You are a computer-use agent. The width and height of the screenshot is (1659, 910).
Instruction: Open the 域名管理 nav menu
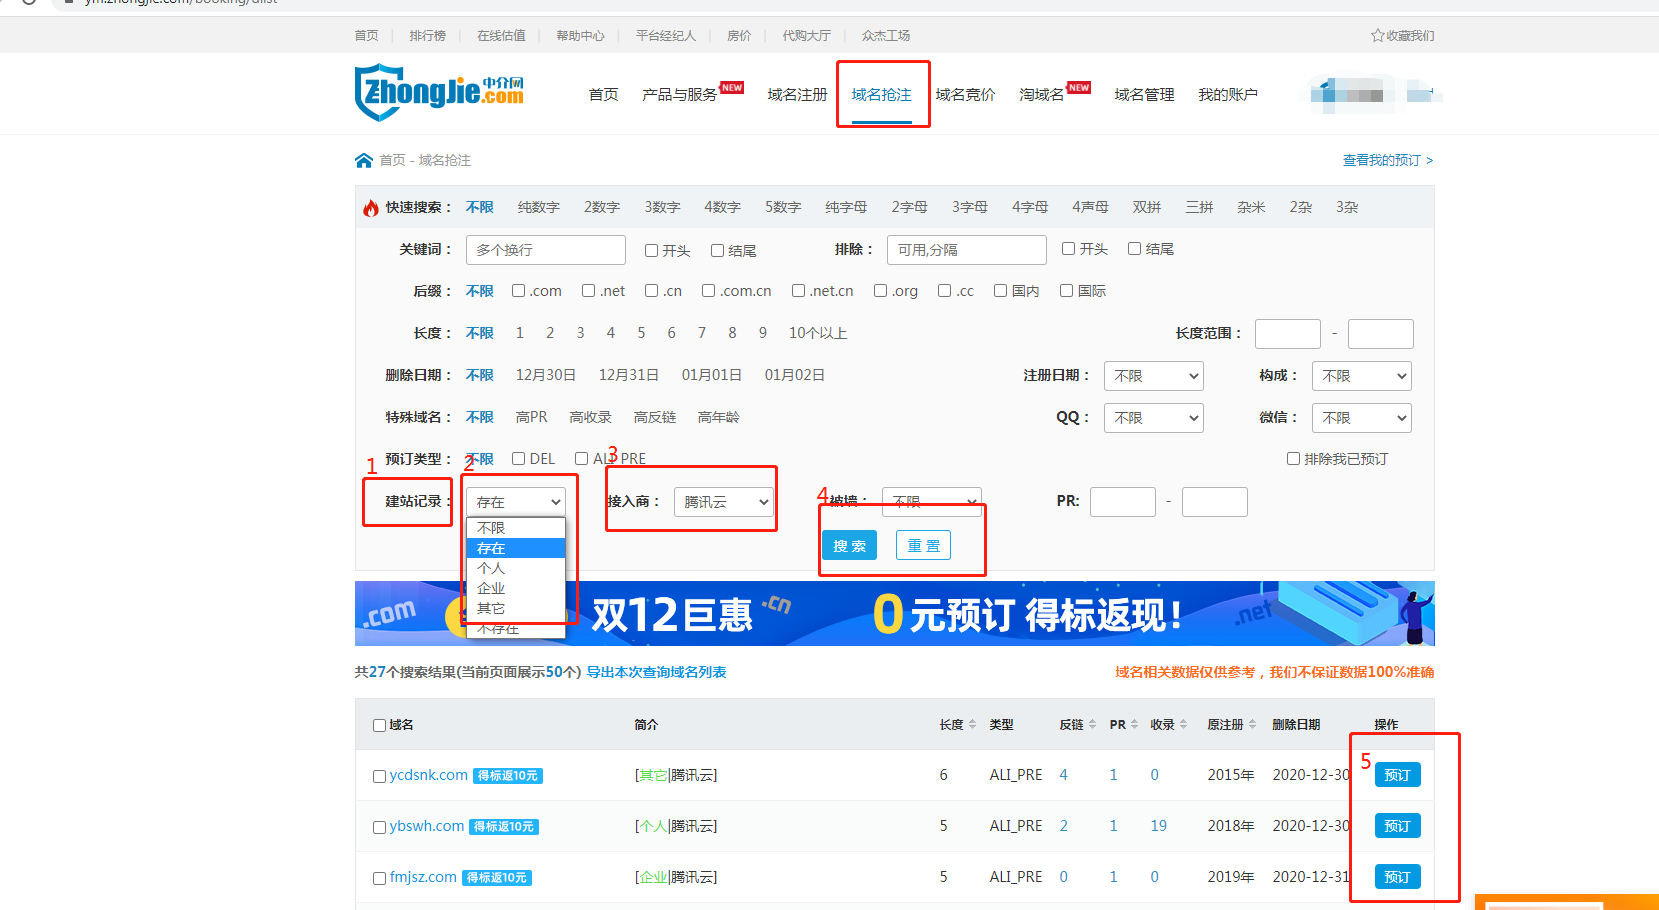tap(1144, 94)
